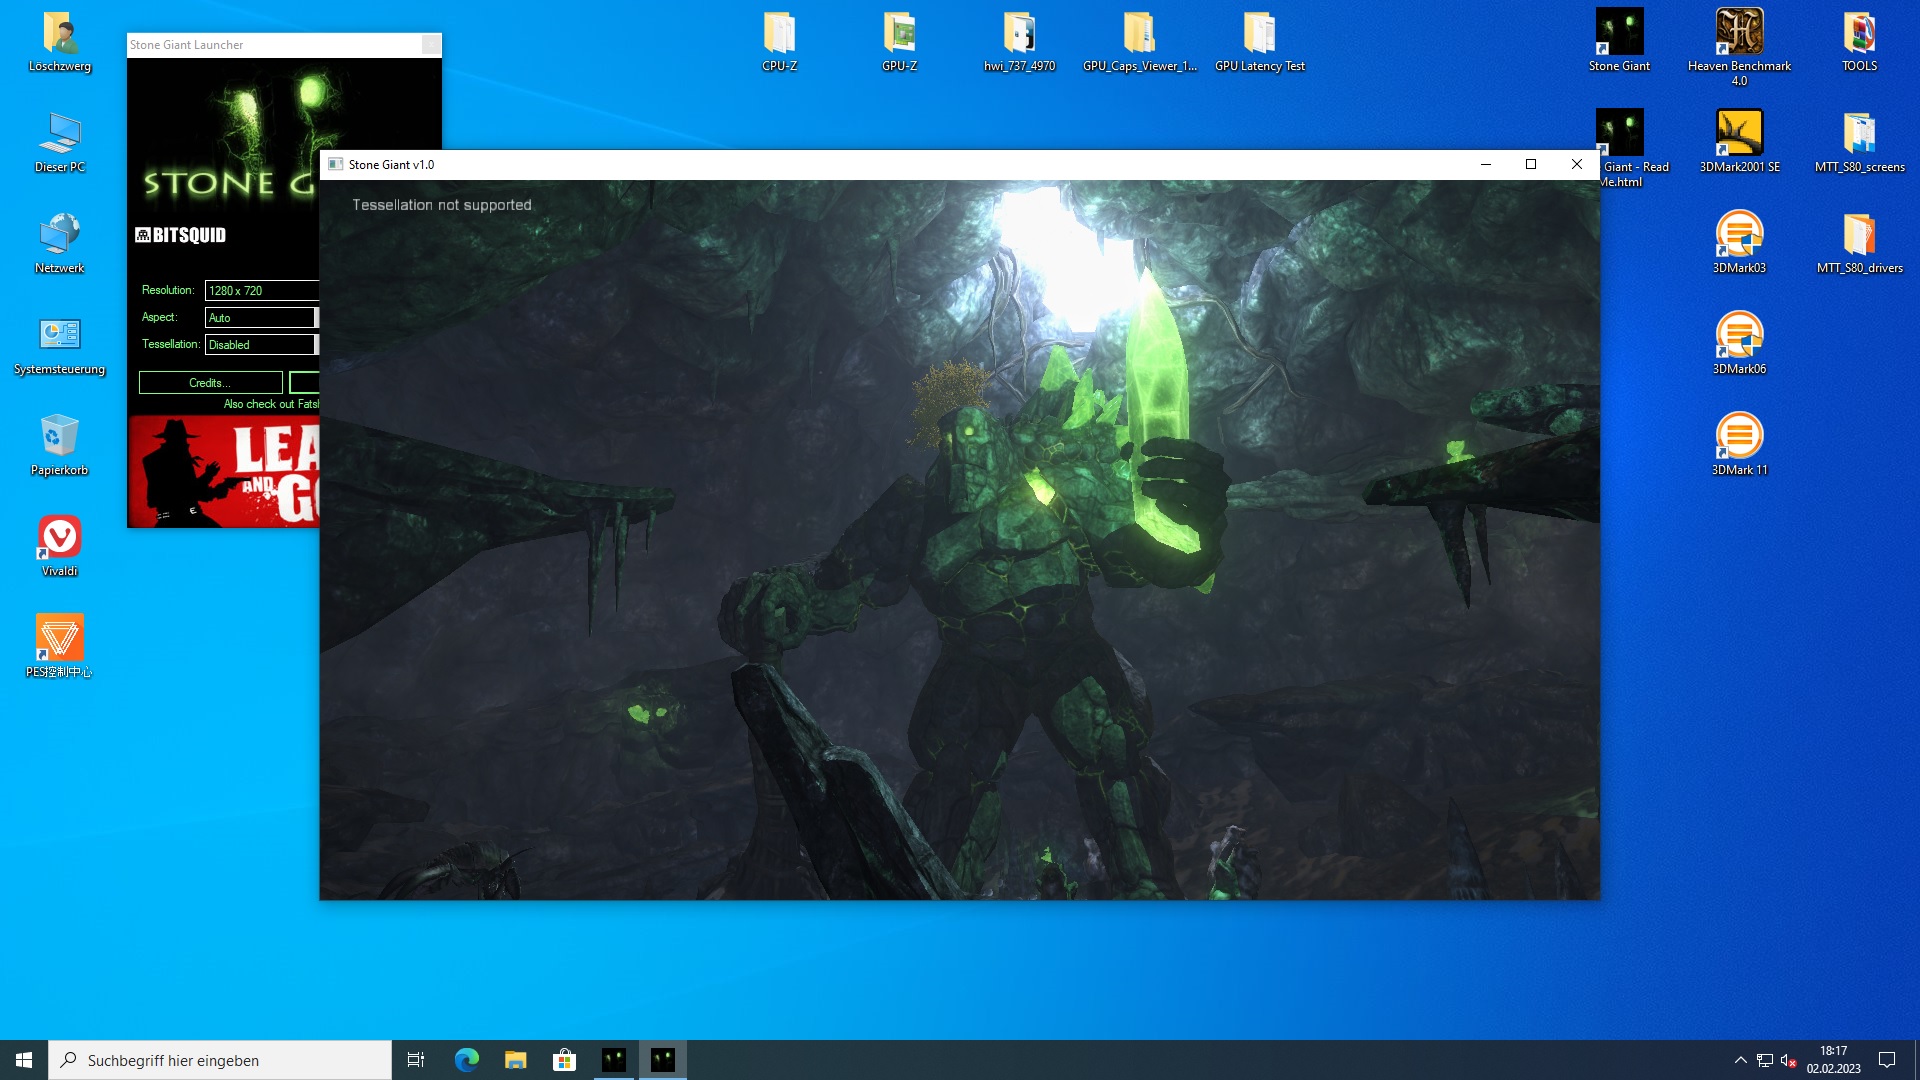Click the Credits... button in launcher

tap(210, 383)
